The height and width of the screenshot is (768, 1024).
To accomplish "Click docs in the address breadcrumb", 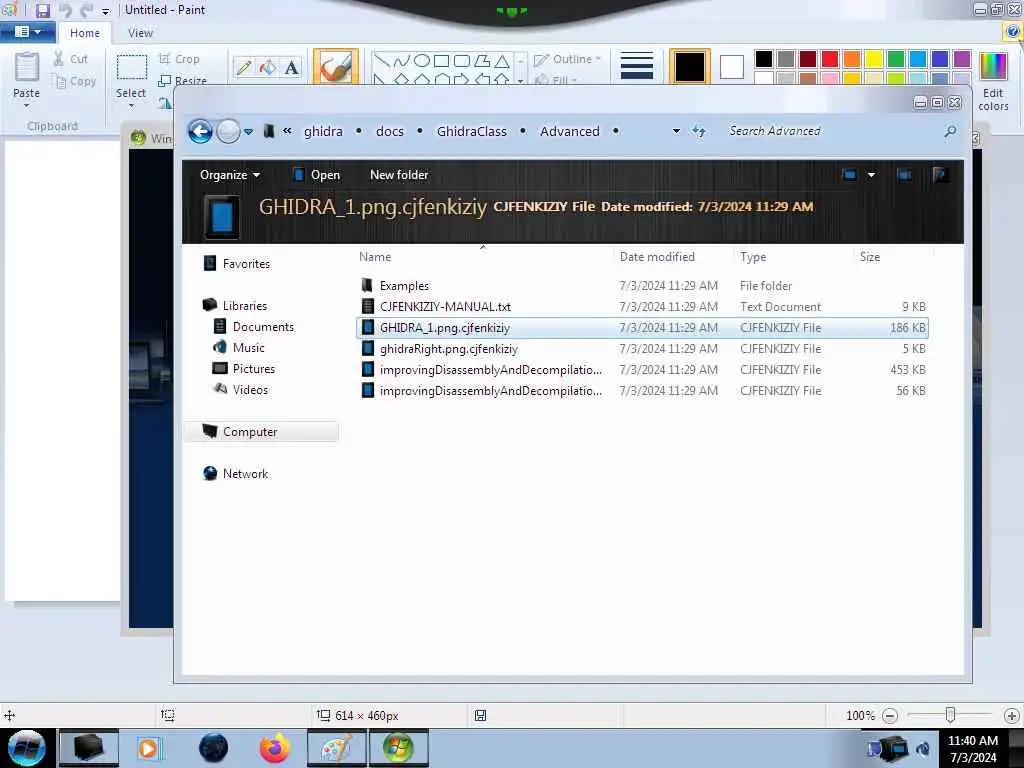I will pyautogui.click(x=390, y=131).
